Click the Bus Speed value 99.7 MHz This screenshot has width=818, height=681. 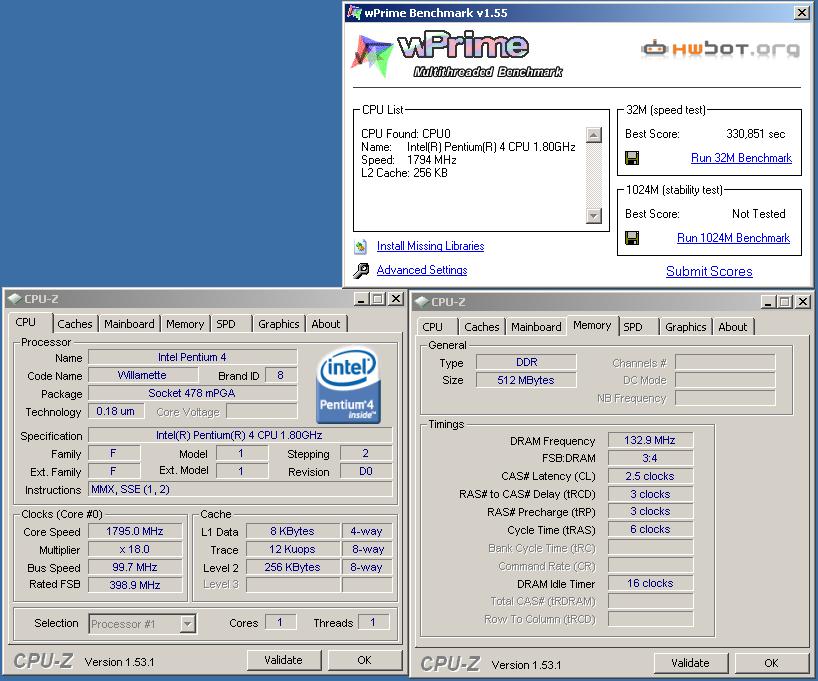click(x=135, y=567)
